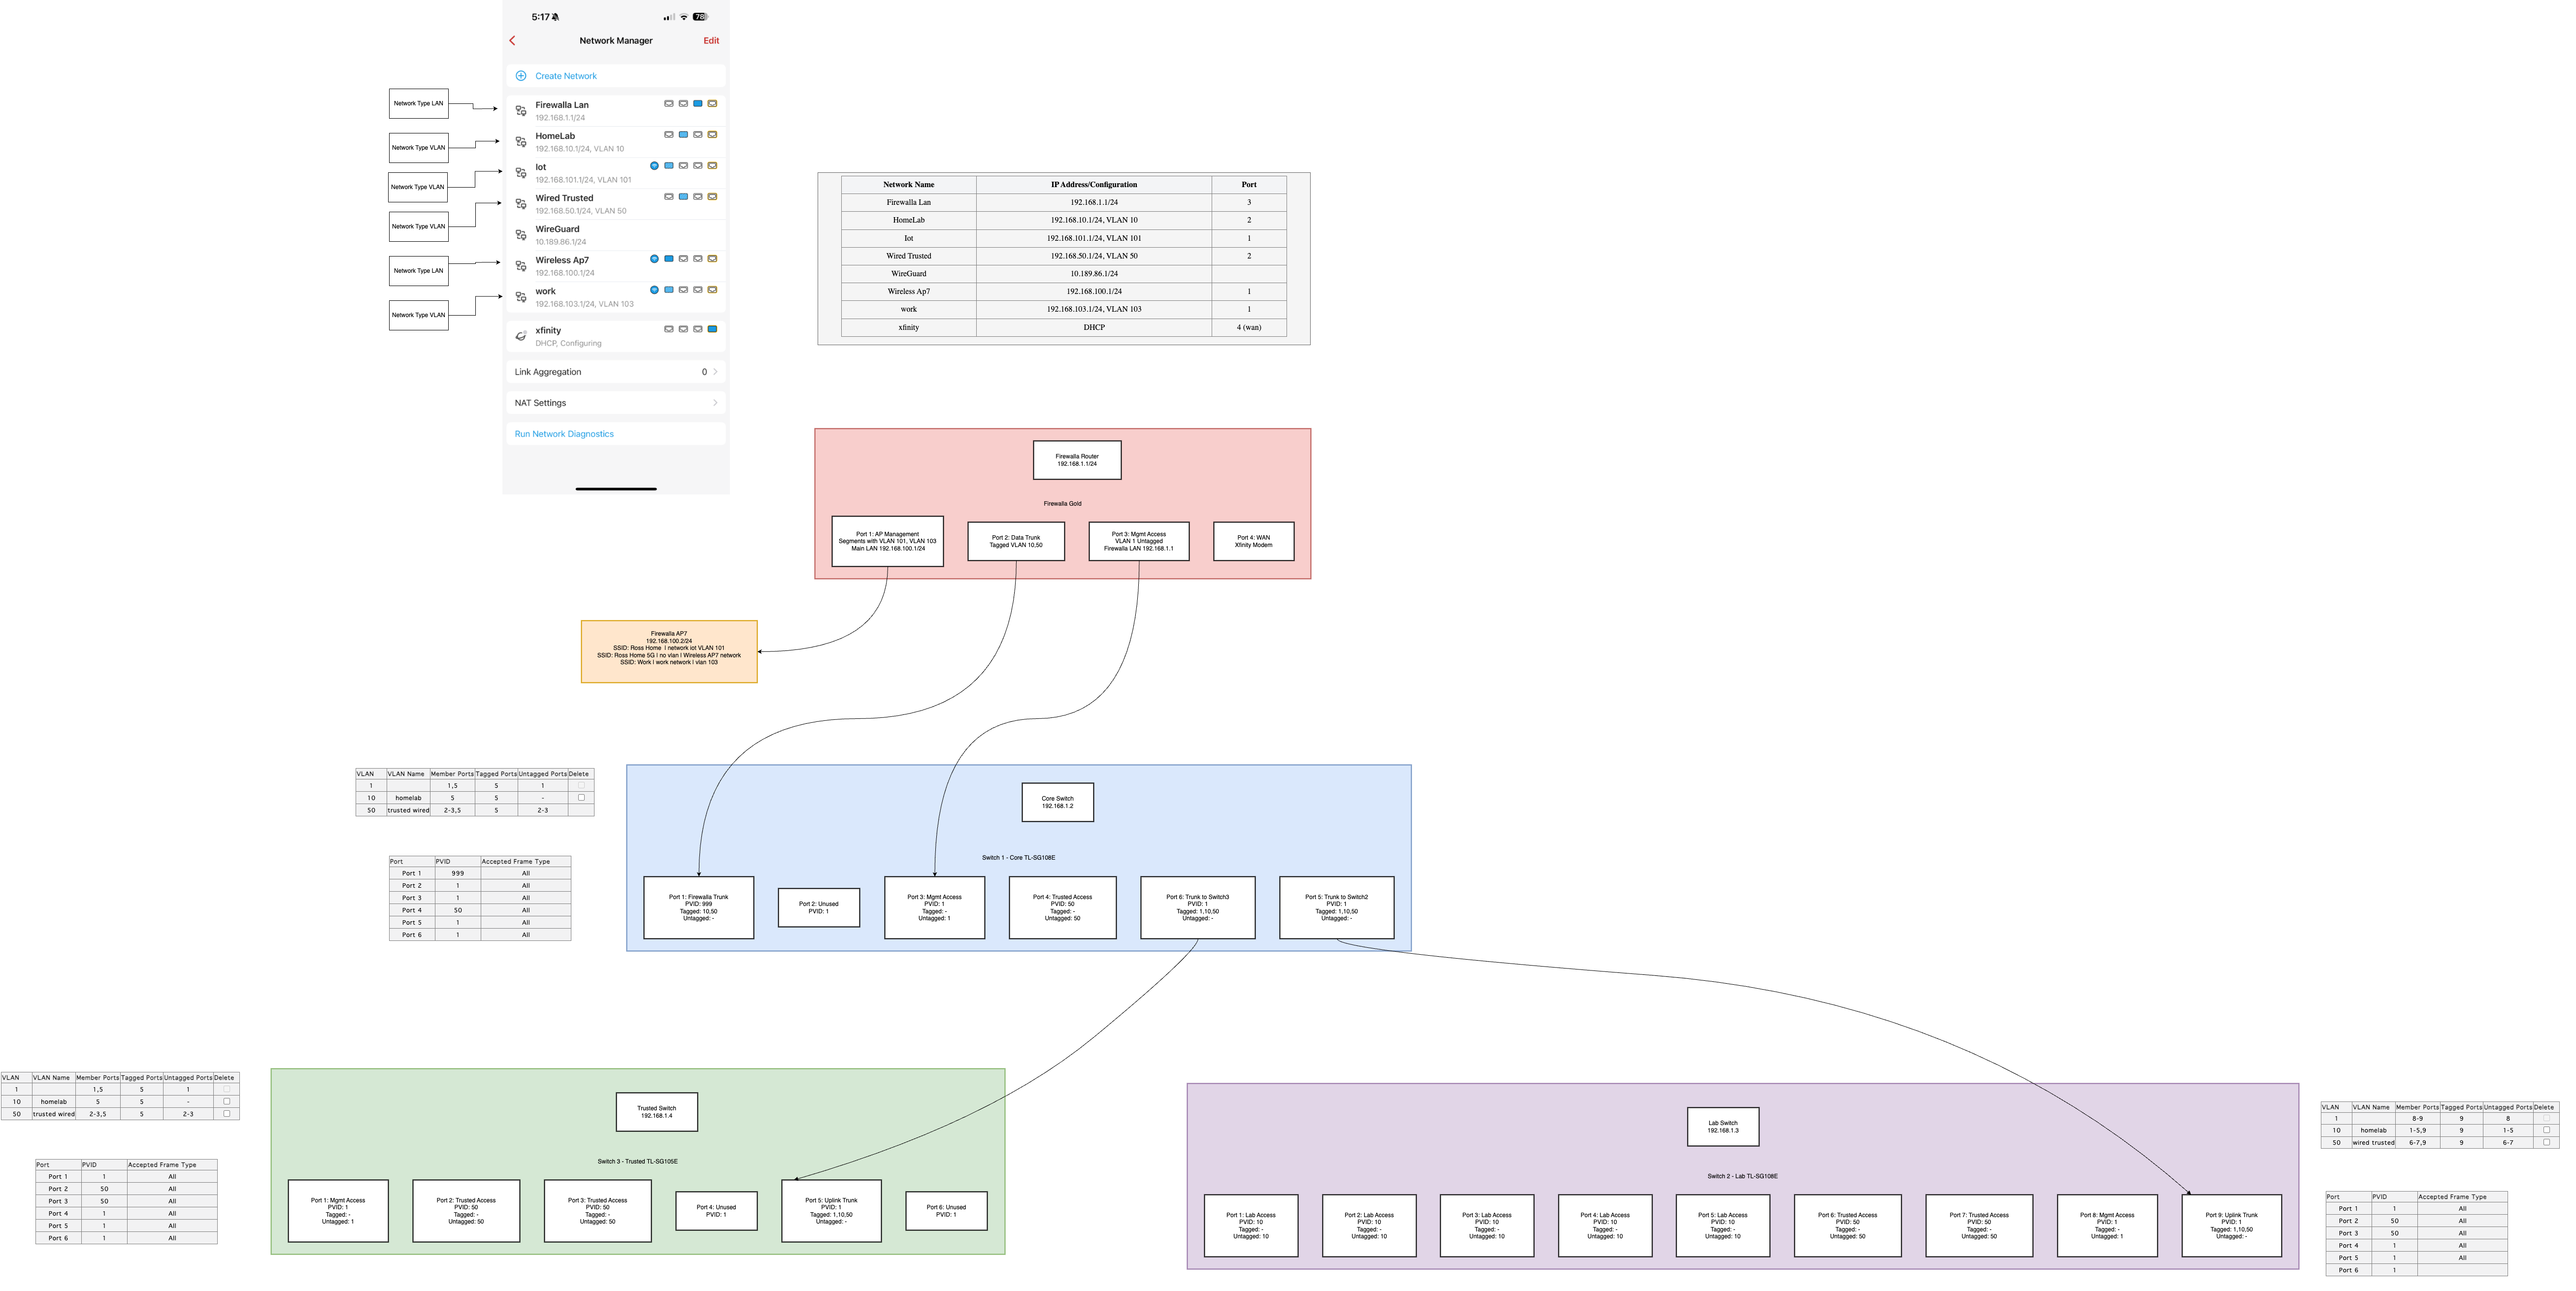Check homelab Delete box beside Core Switch table
This screenshot has height=1291, width=2576.
[x=581, y=798]
